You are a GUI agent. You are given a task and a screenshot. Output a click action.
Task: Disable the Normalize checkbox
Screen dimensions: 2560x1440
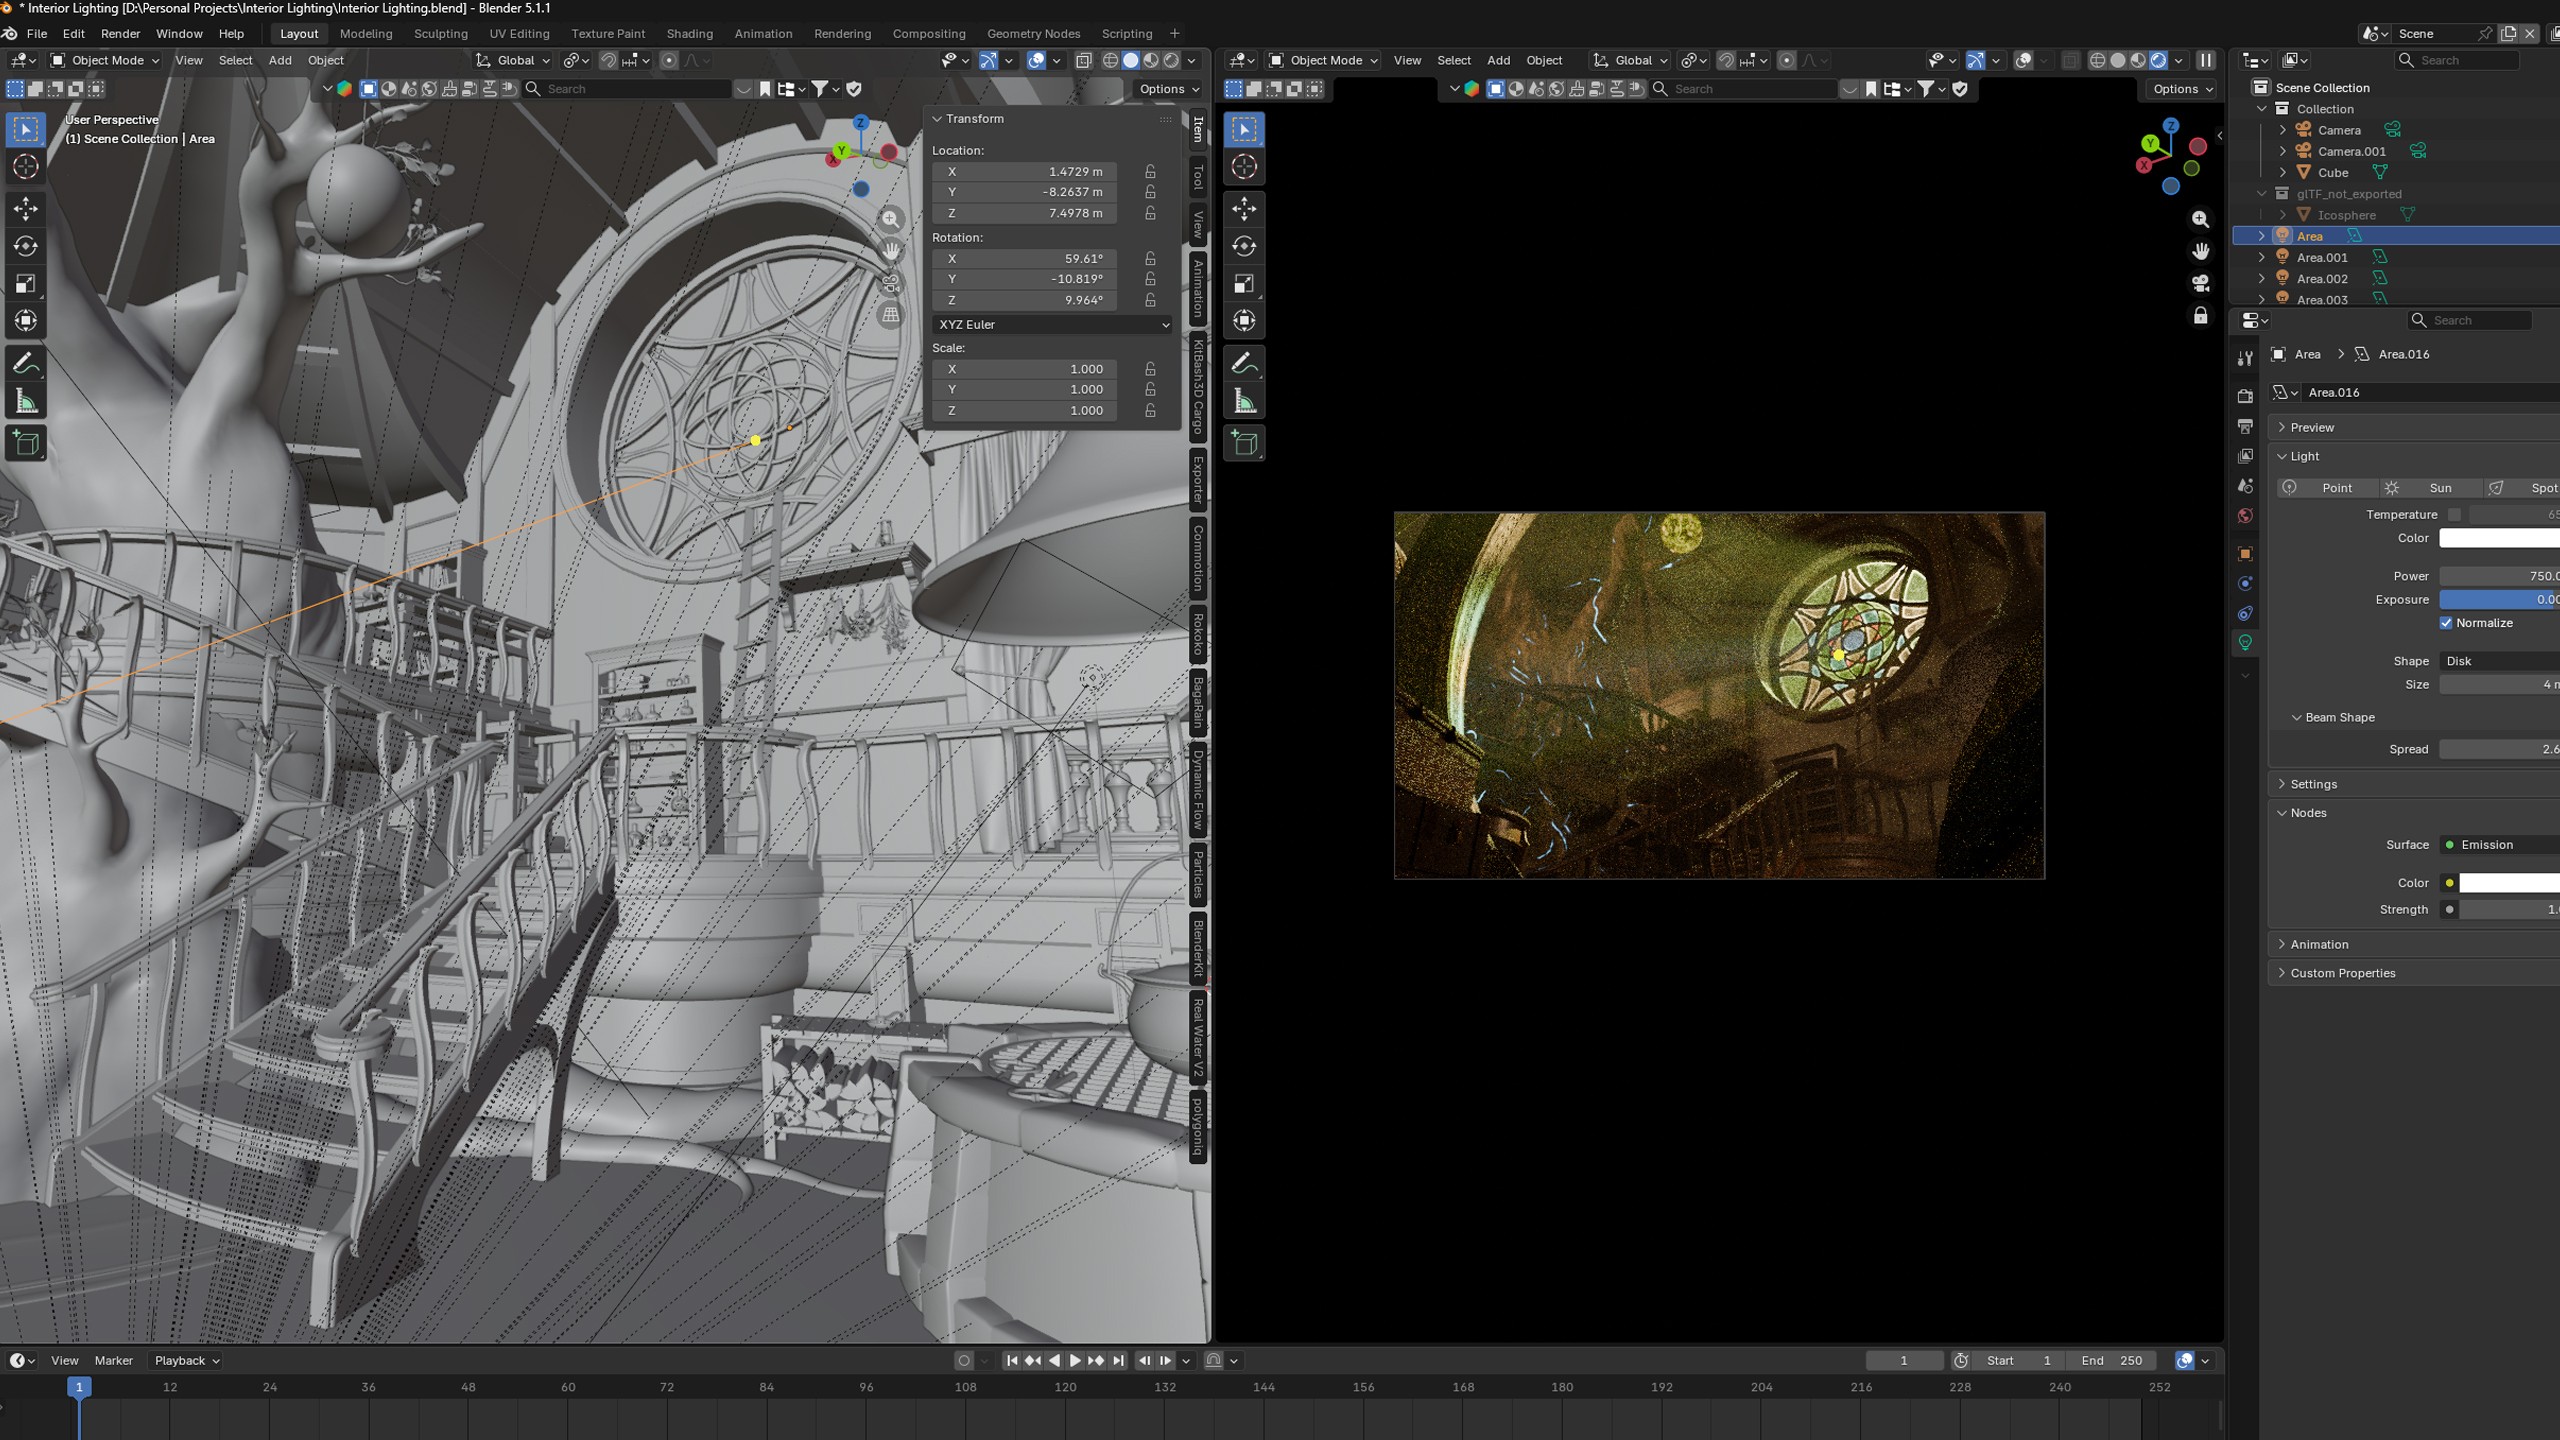click(x=2446, y=623)
